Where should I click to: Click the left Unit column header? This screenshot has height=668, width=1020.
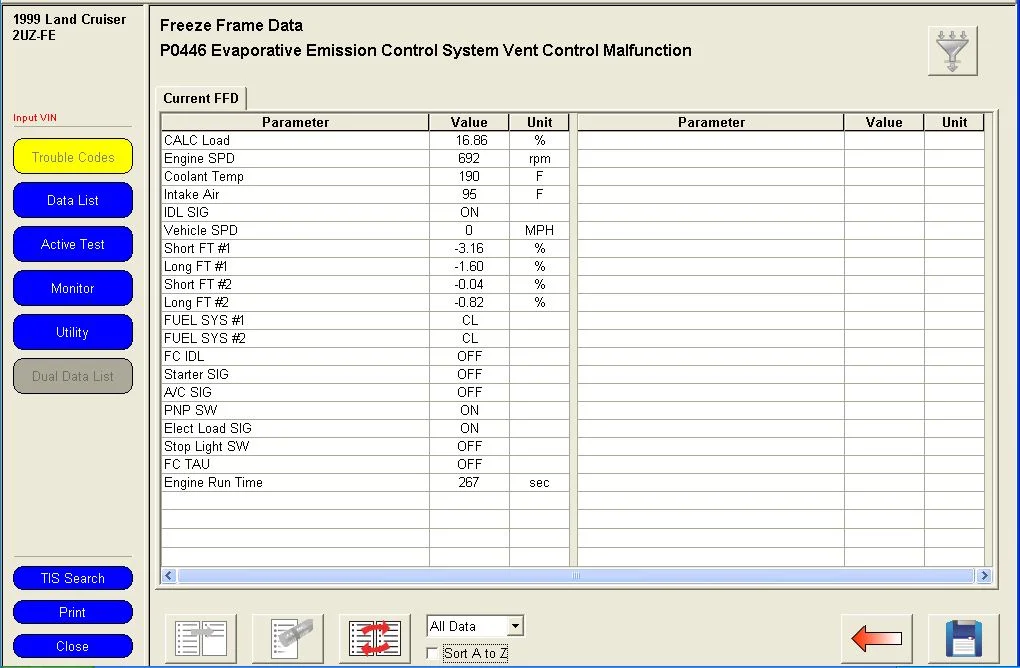click(x=539, y=122)
